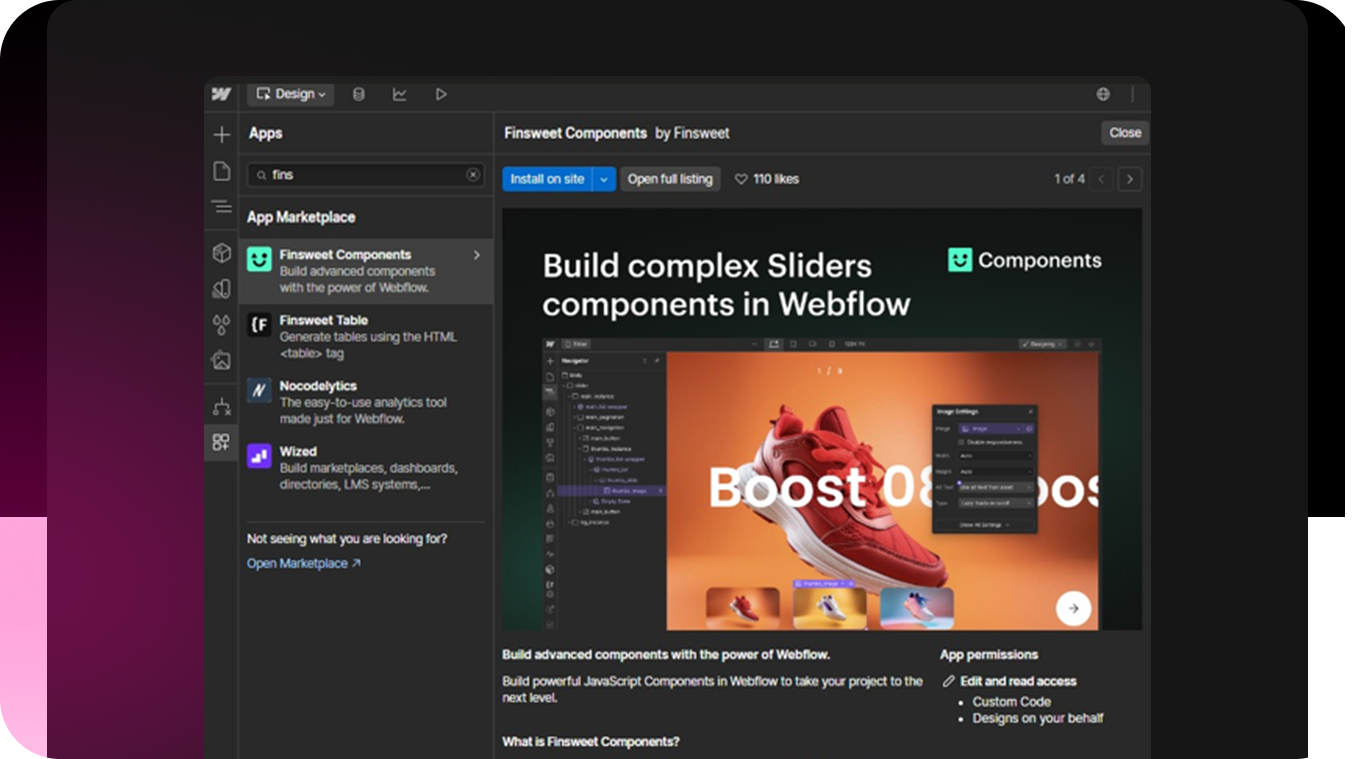Open the Pages panel icon

(221, 171)
